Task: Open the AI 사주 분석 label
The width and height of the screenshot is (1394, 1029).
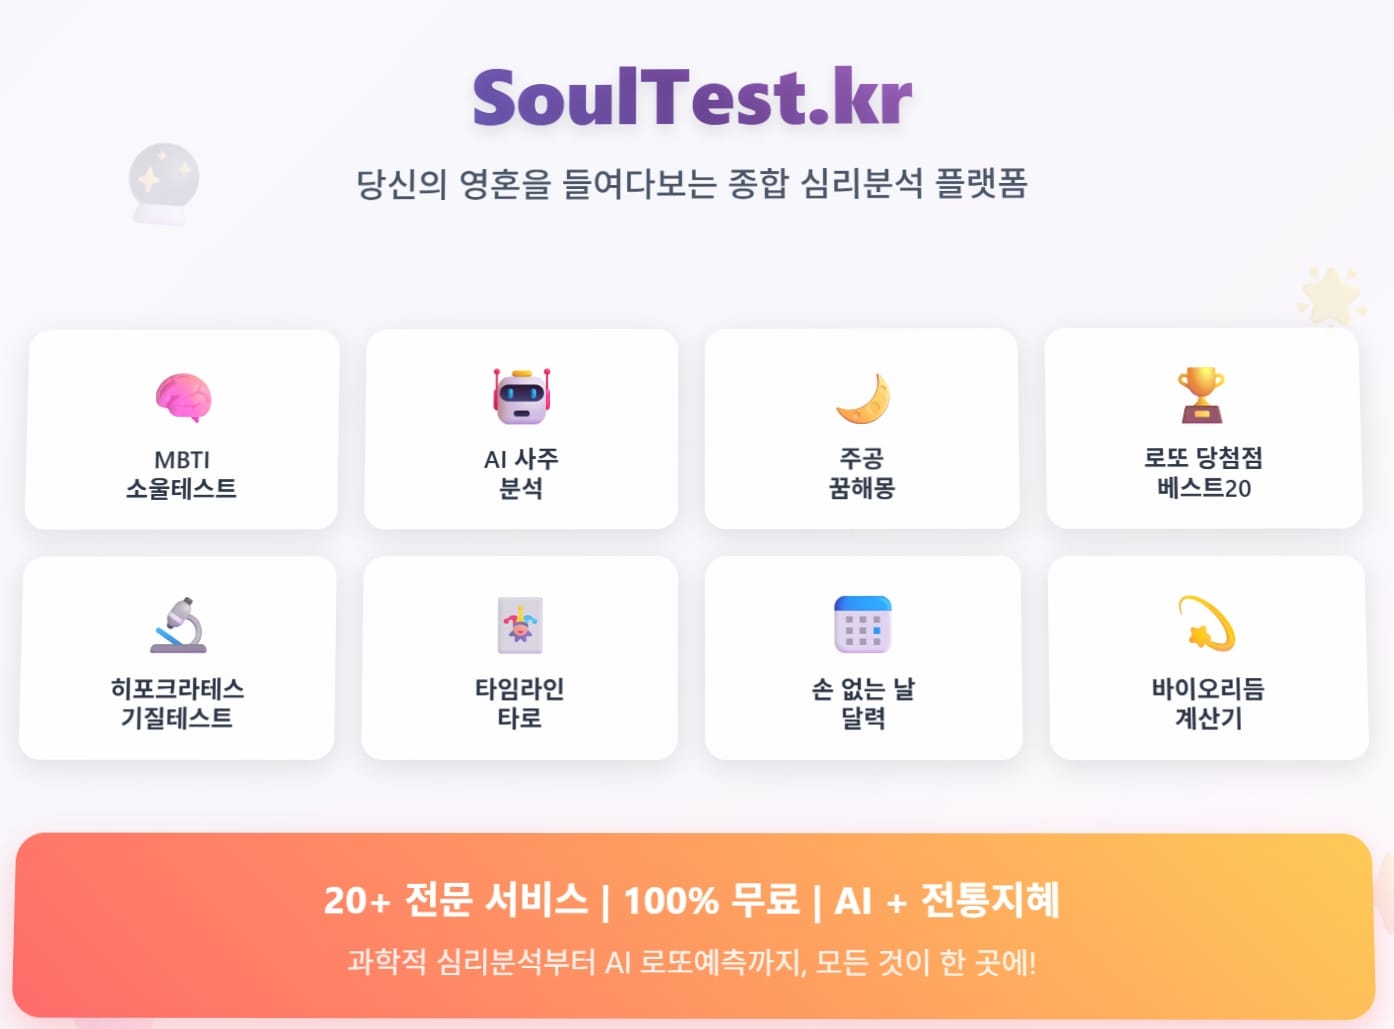Action: pos(521,473)
